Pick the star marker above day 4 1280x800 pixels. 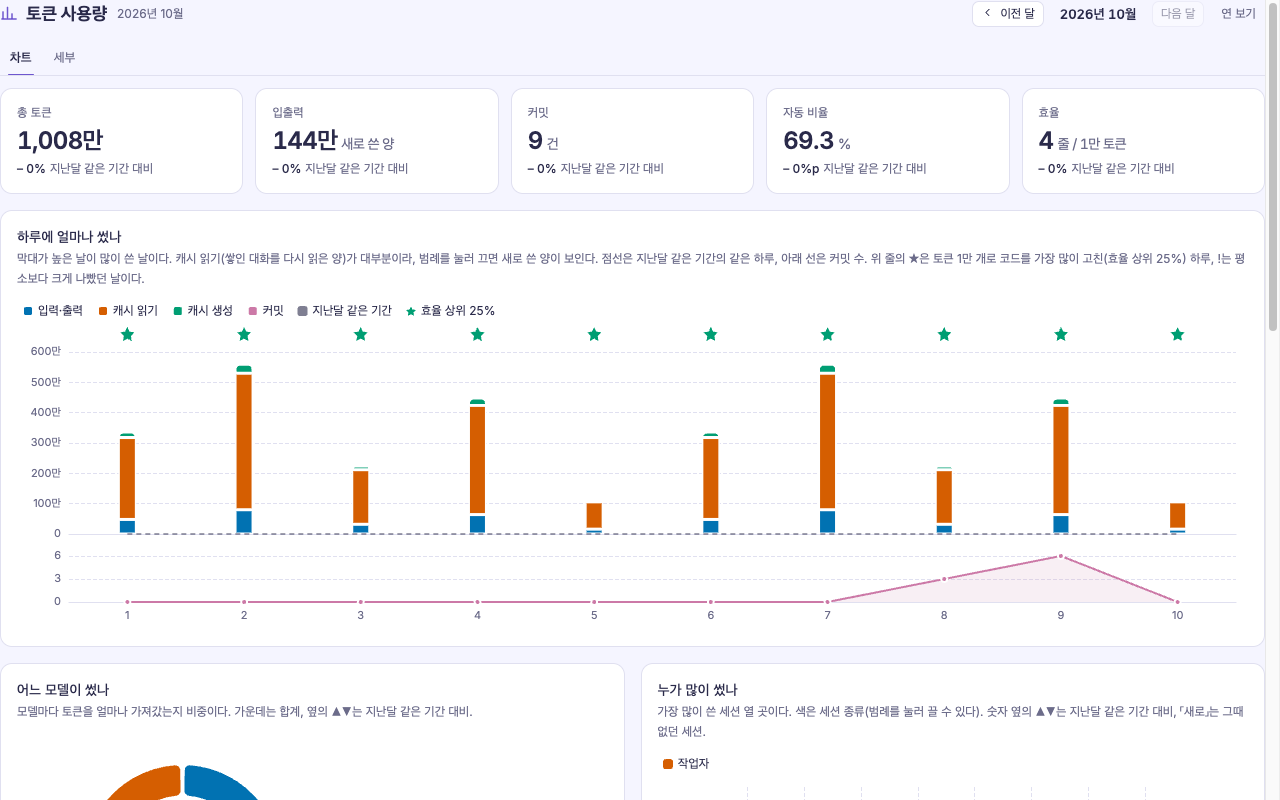[x=477, y=334]
